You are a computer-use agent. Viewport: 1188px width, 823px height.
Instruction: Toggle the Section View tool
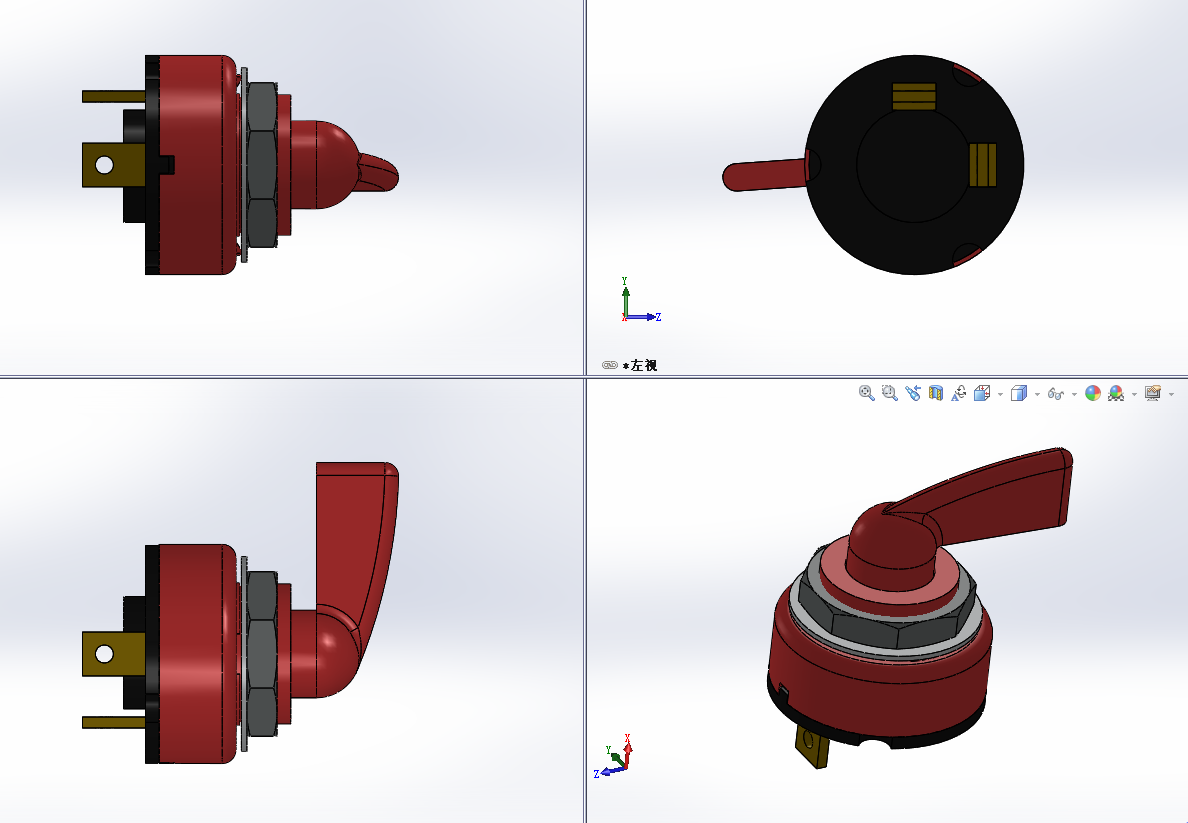(x=936, y=393)
